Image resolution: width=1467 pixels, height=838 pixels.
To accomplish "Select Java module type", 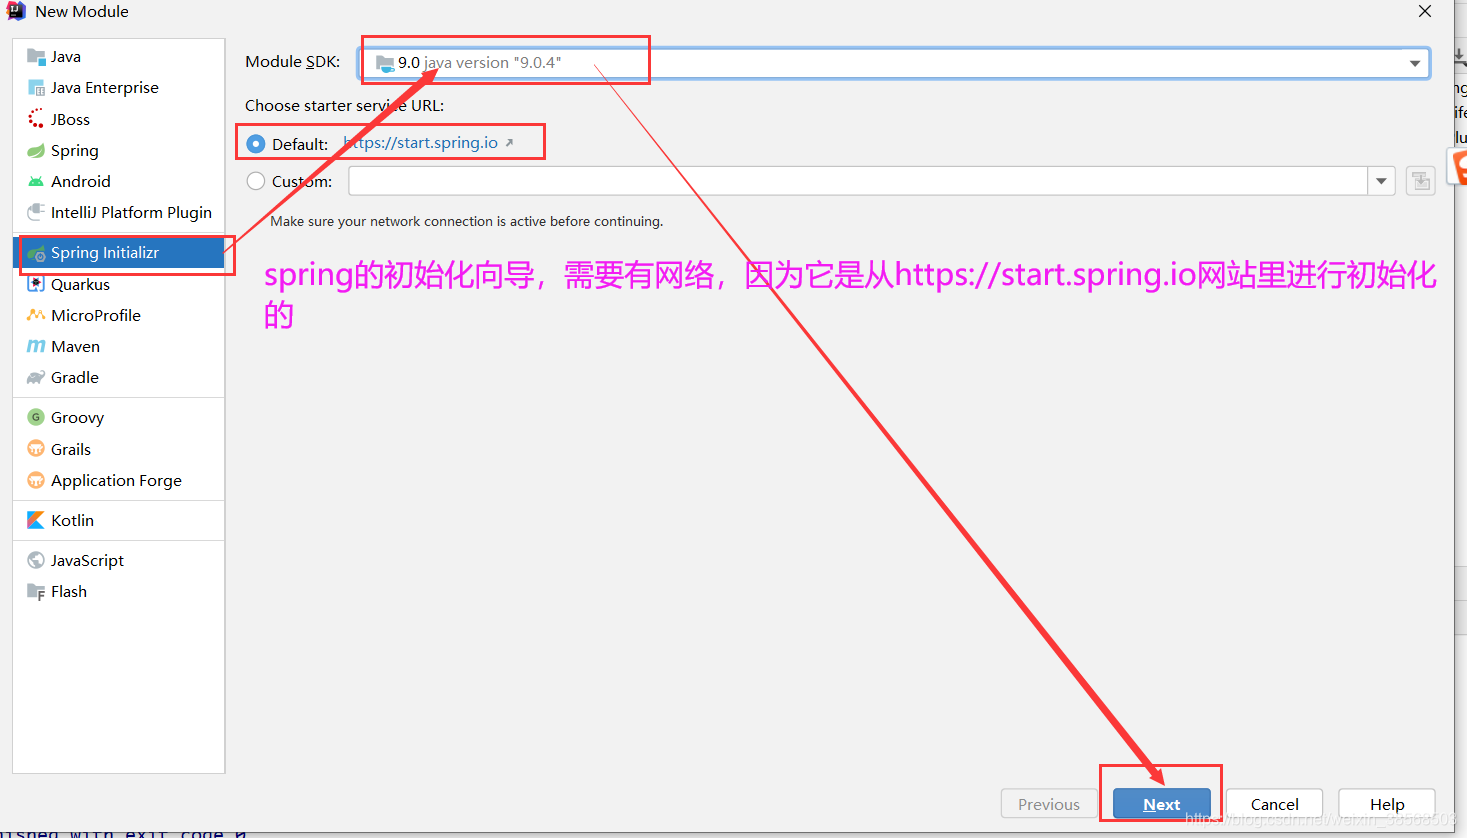I will [x=119, y=57].
